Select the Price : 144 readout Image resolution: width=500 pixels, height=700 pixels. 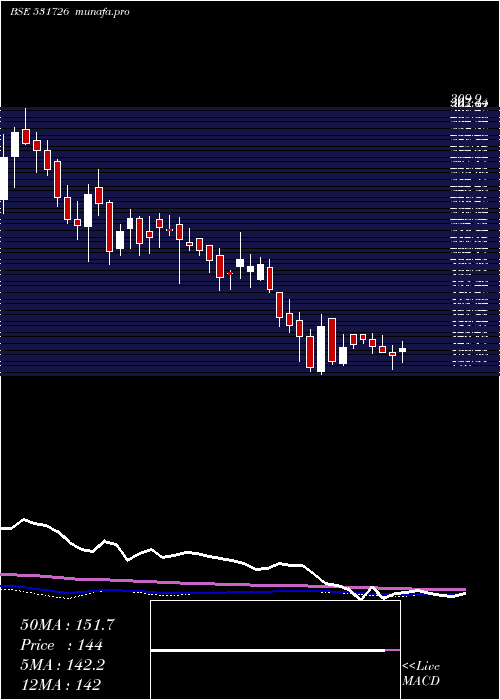coord(62,645)
